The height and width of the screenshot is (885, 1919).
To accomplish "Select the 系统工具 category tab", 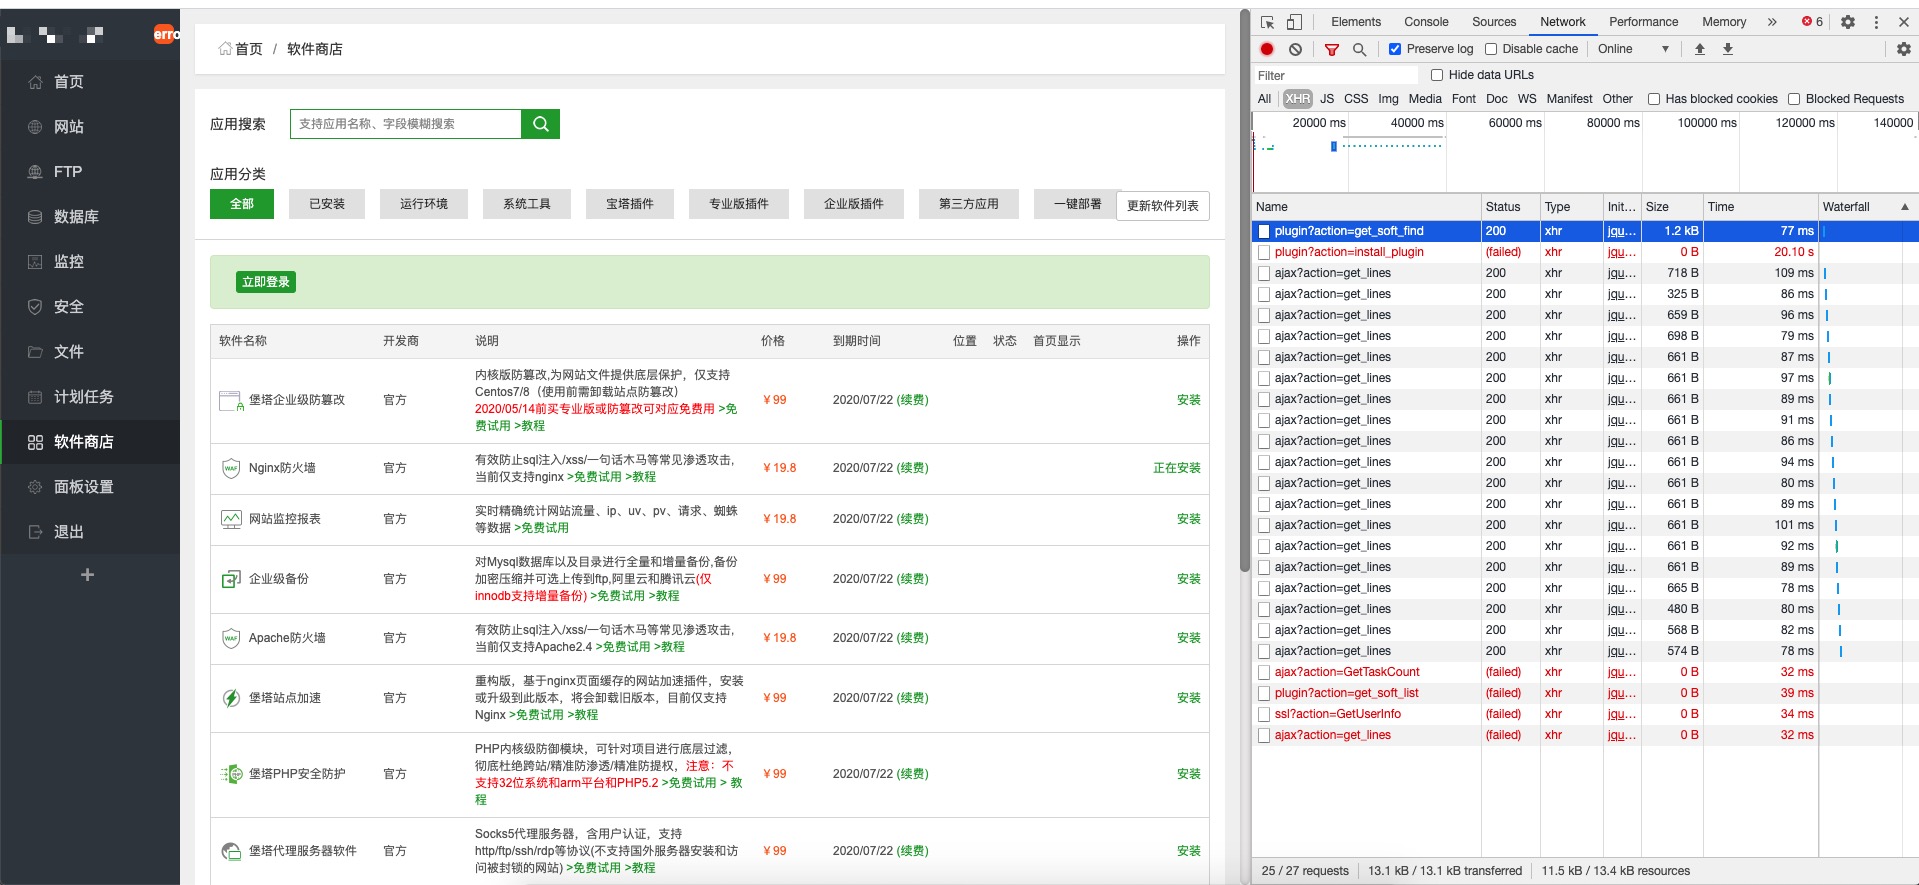I will 527,204.
